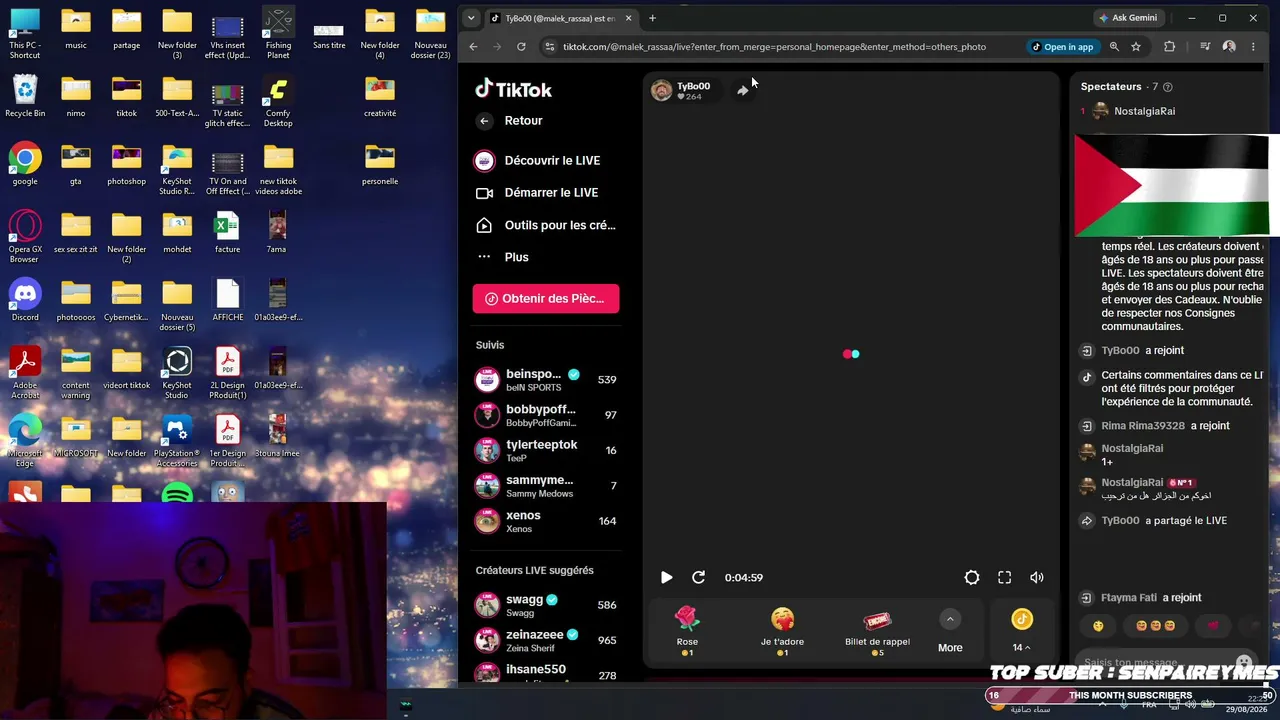This screenshot has height=720, width=1280.
Task: Open the Chrome tab search dropdown
Action: (x=471, y=18)
